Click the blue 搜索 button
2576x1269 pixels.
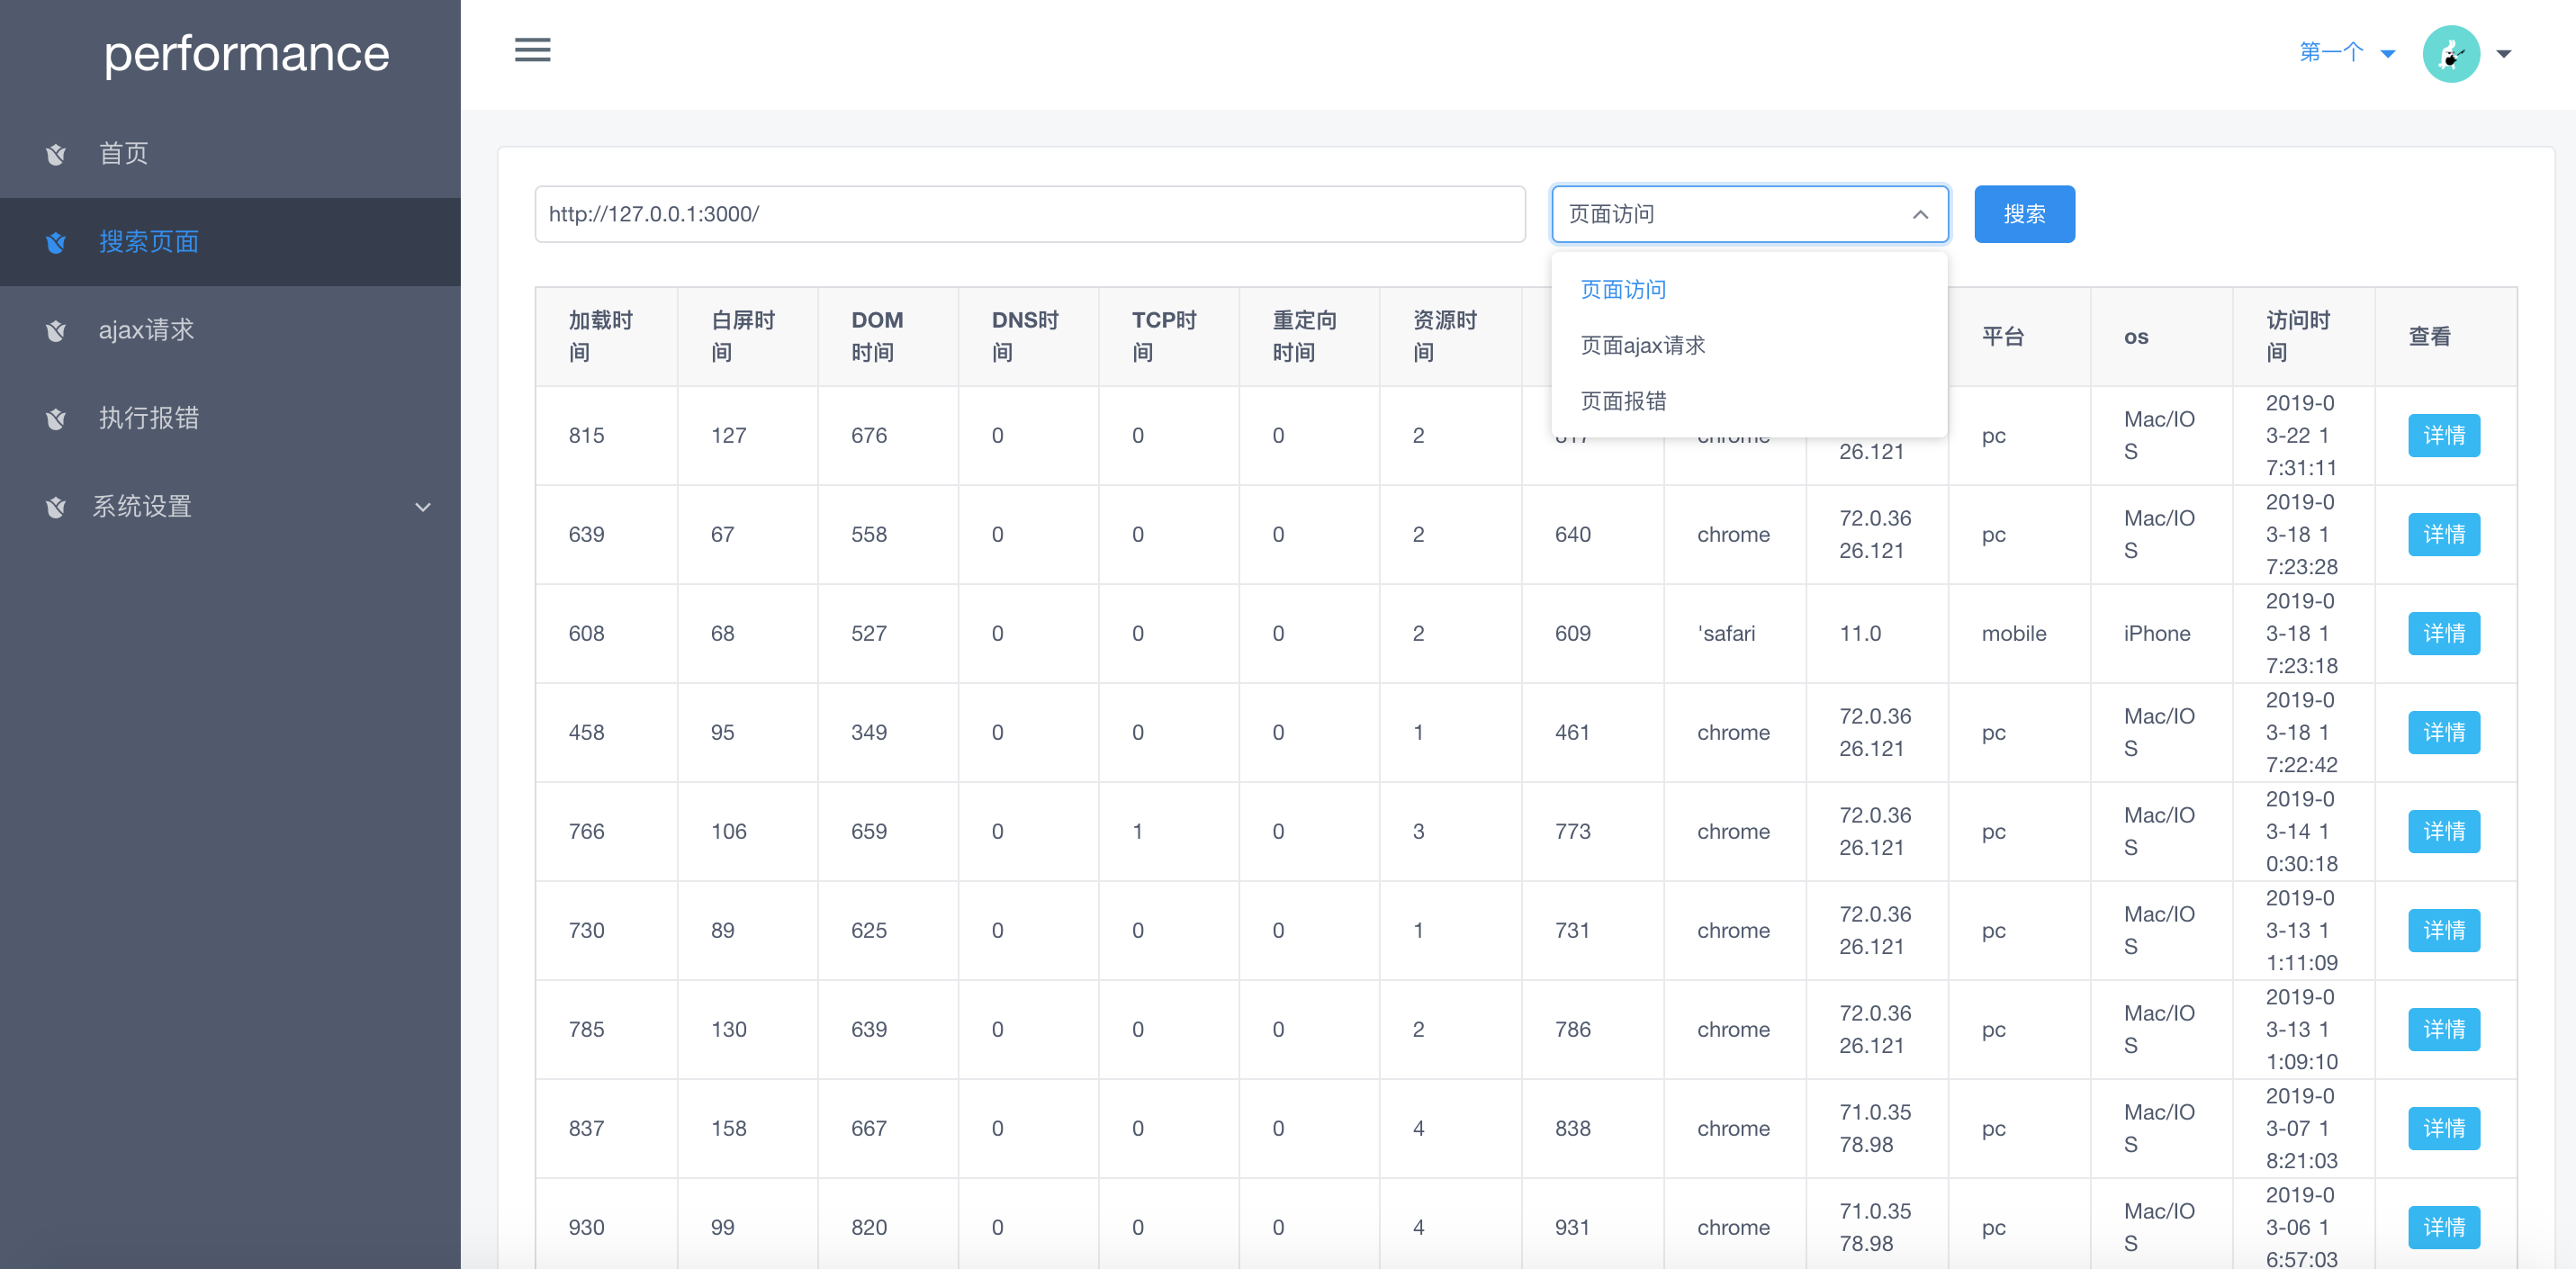coord(2024,214)
